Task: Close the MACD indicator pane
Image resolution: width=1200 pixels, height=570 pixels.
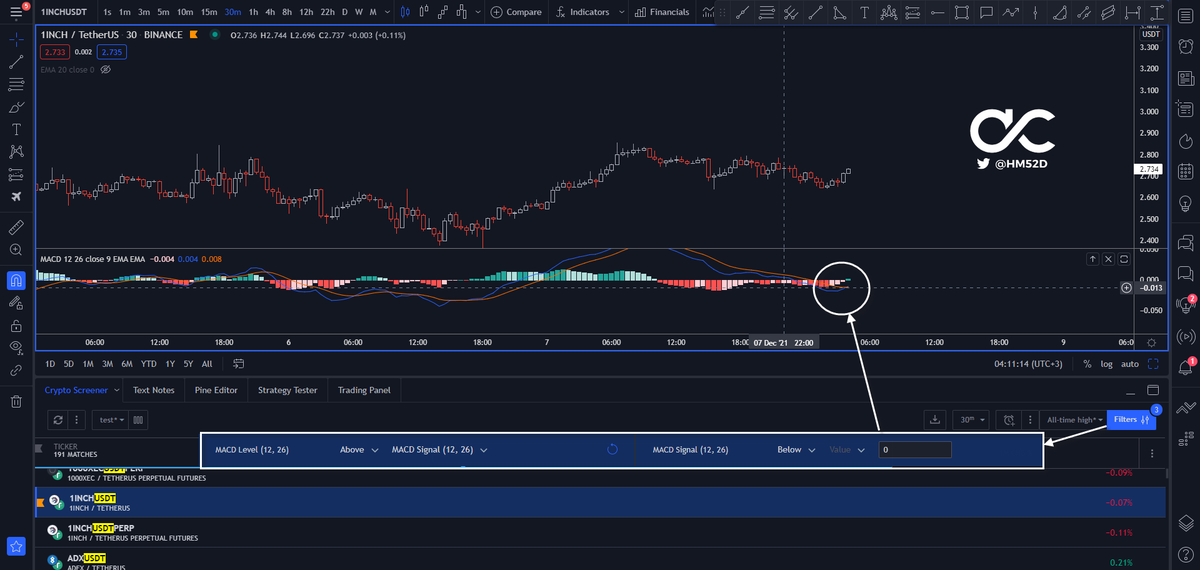Action: click(x=1108, y=259)
